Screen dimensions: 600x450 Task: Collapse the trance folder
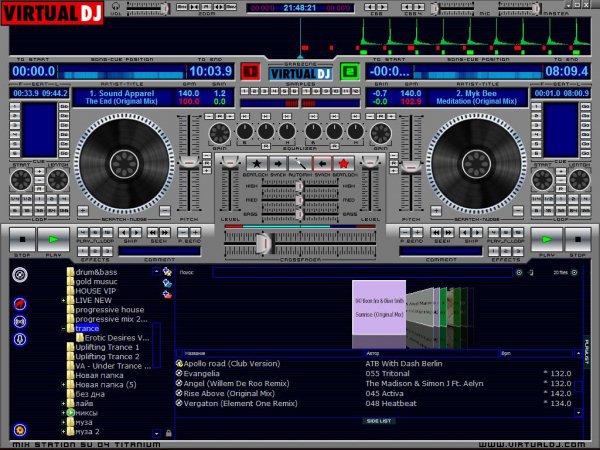coord(64,329)
